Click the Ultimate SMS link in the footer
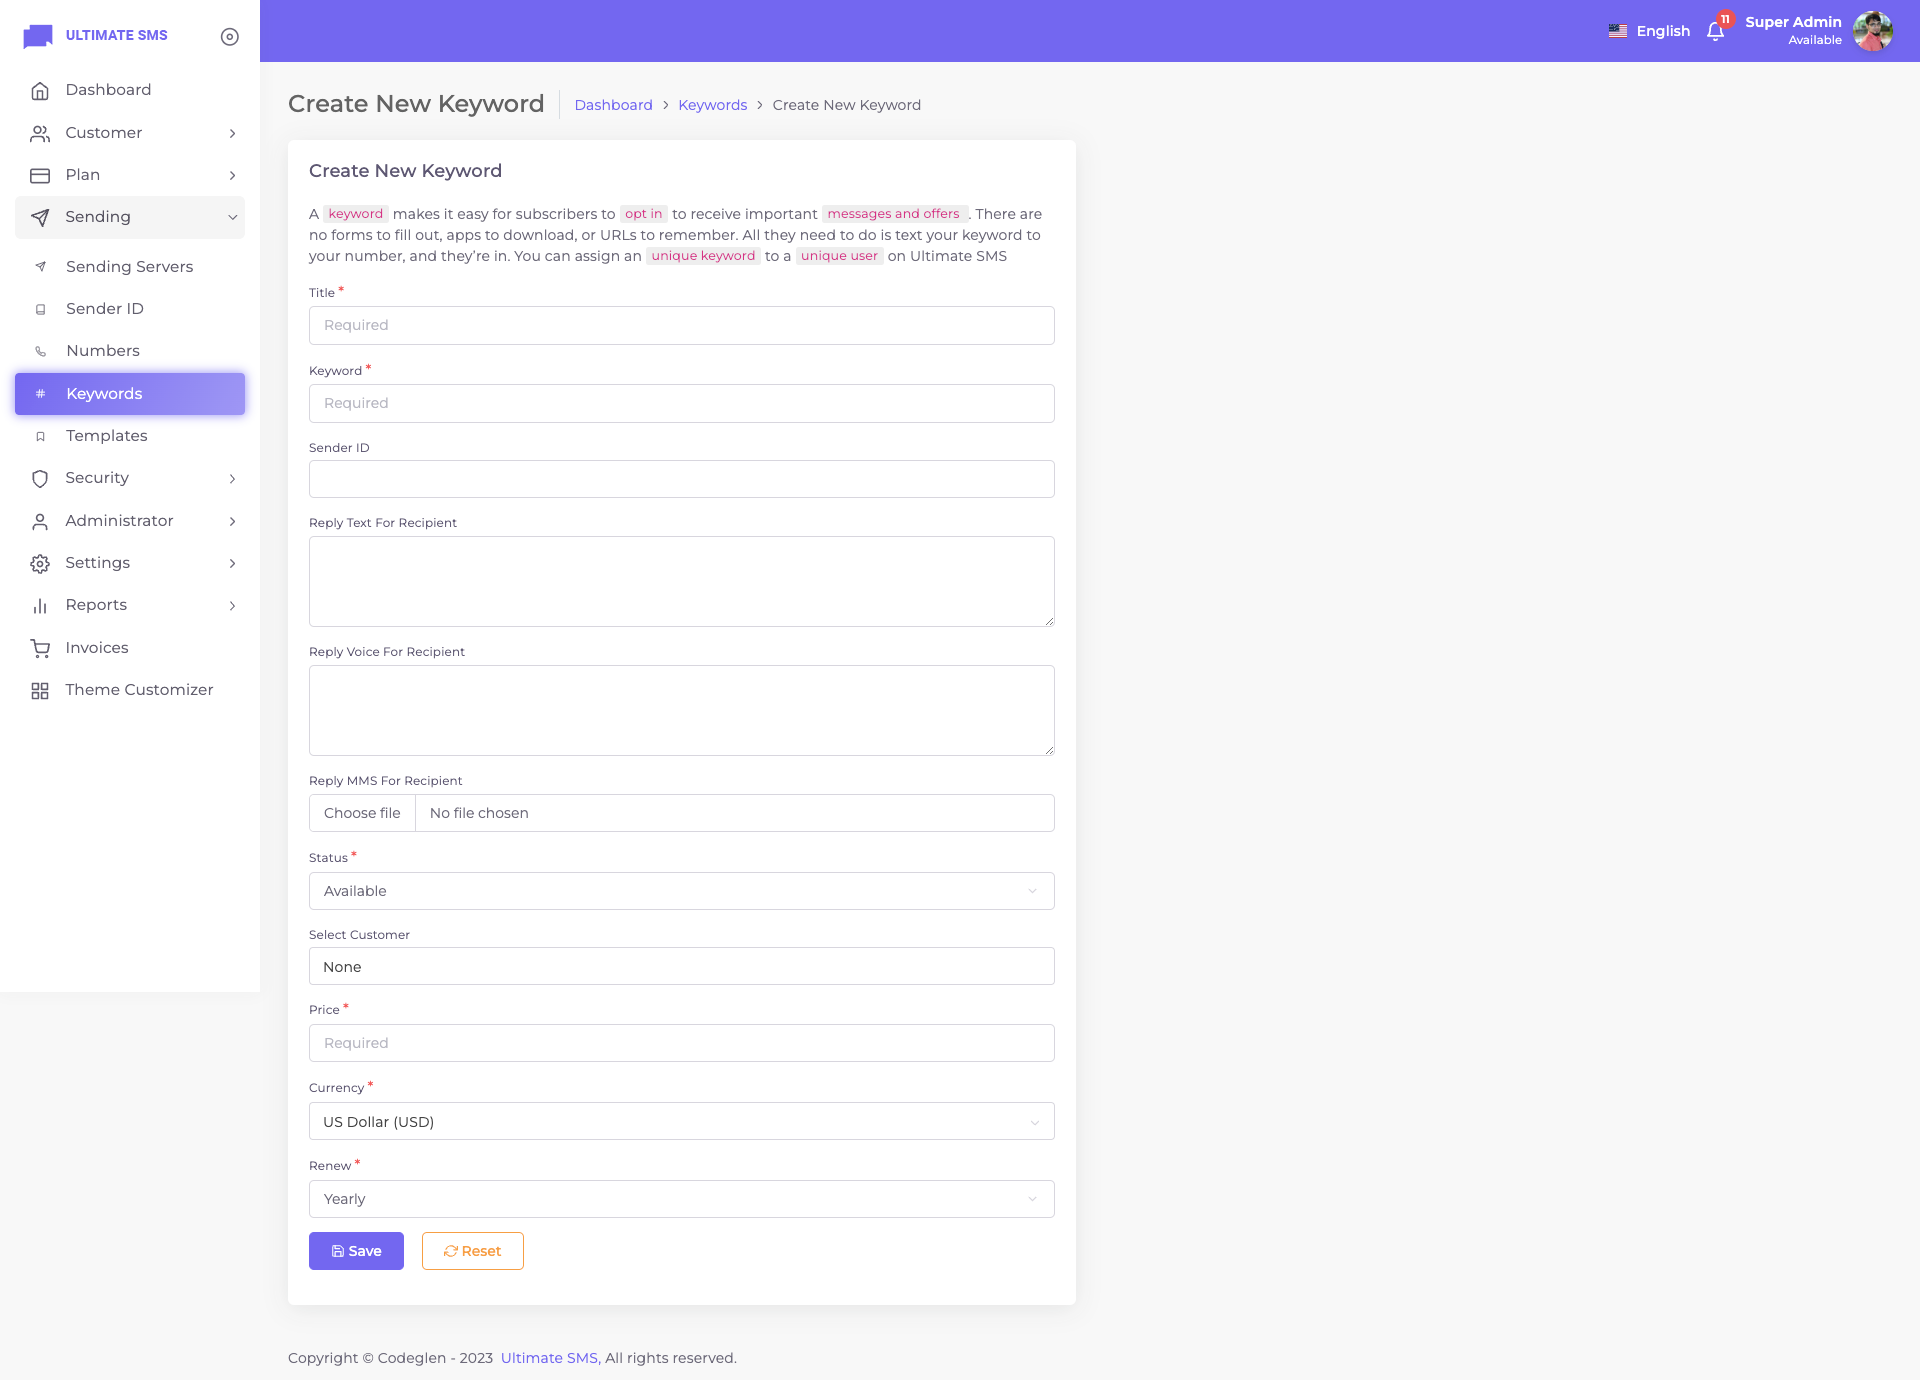The image size is (1920, 1381). pos(547,1358)
